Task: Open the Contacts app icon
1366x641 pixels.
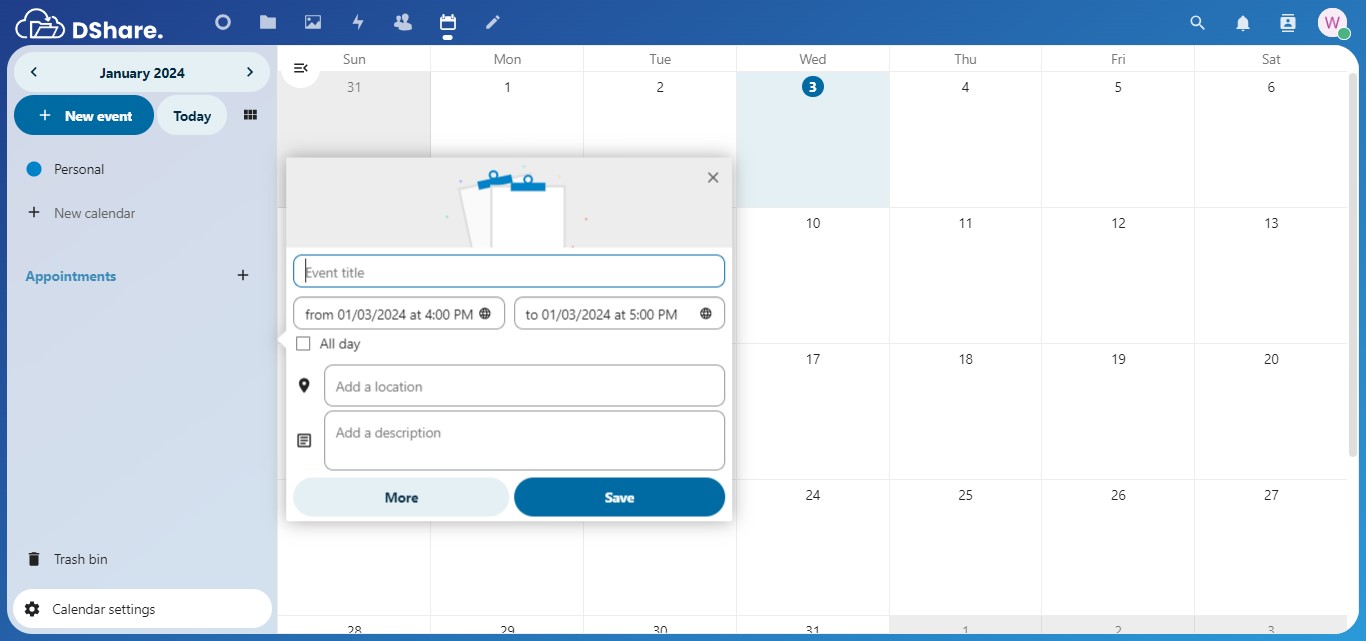Action: (403, 22)
